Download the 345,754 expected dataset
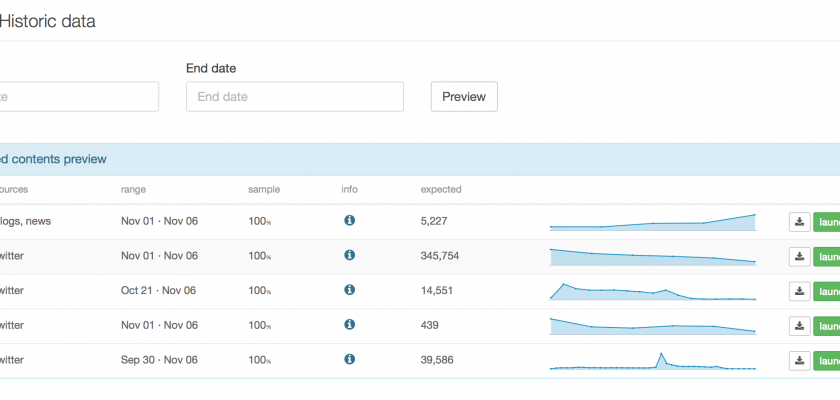 coord(799,257)
